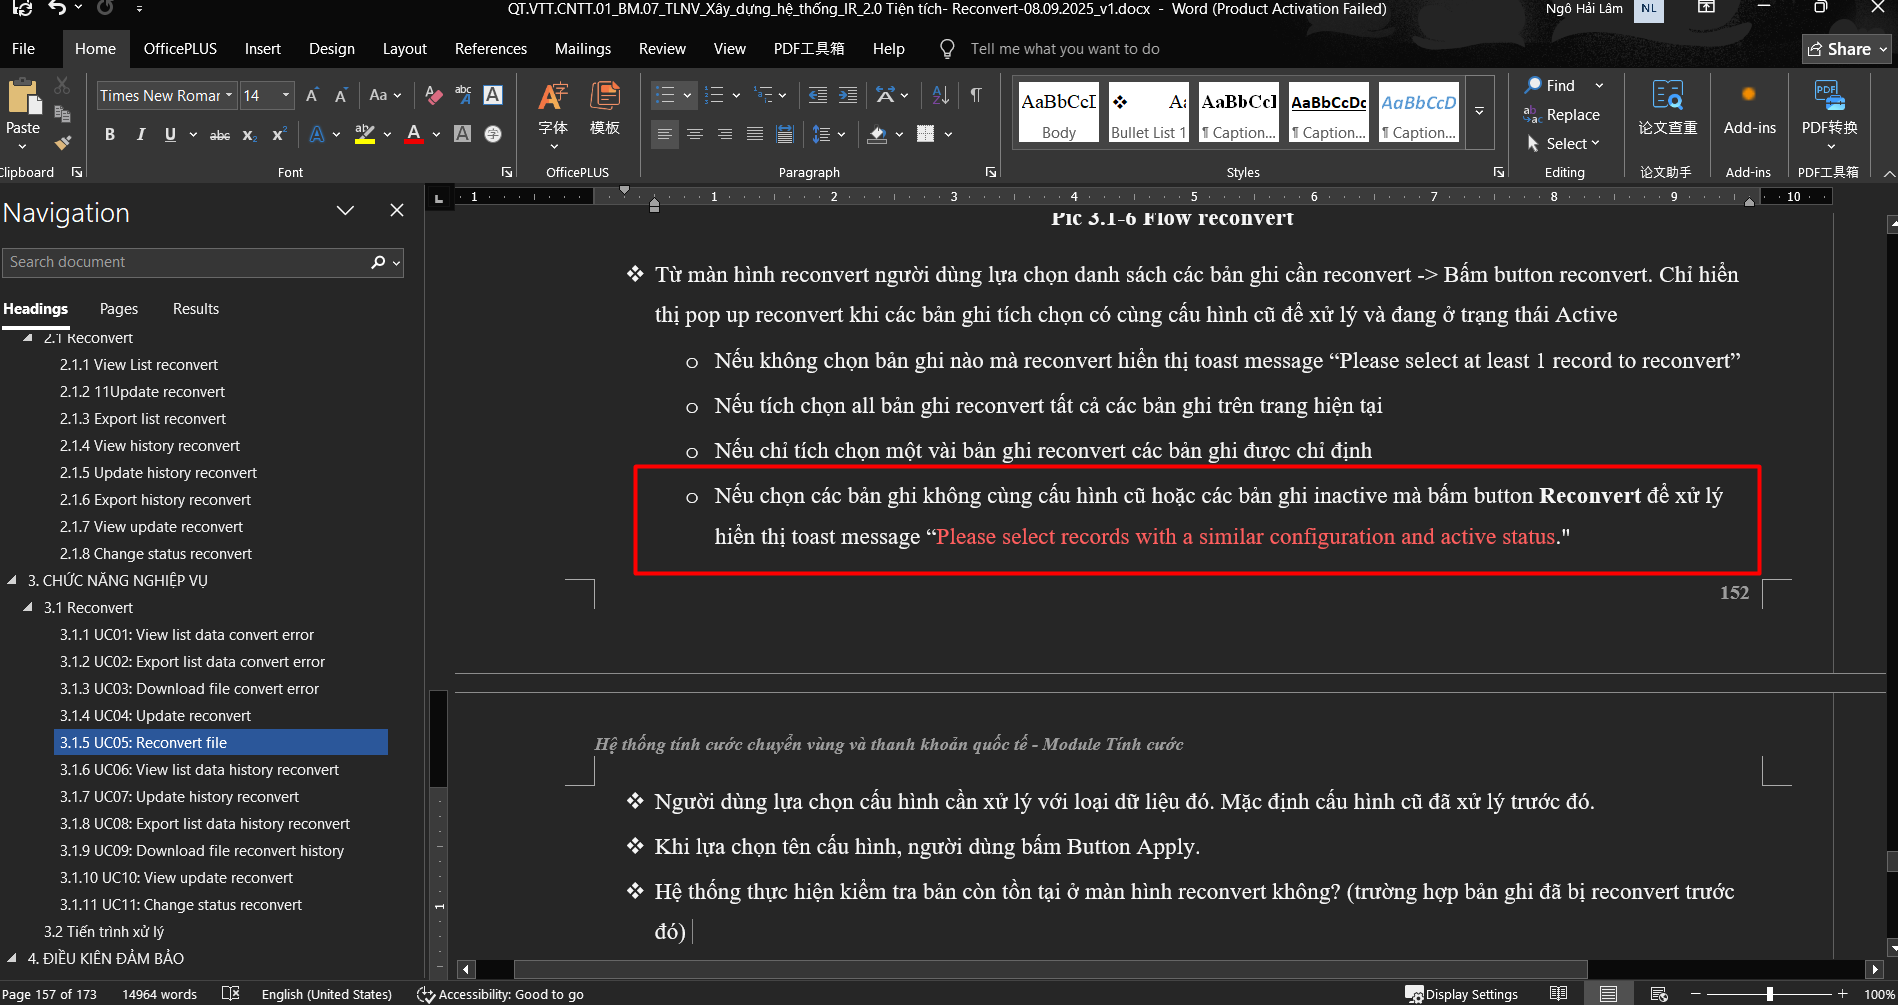Toggle Italic formatting
1898x1005 pixels.
tap(140, 135)
